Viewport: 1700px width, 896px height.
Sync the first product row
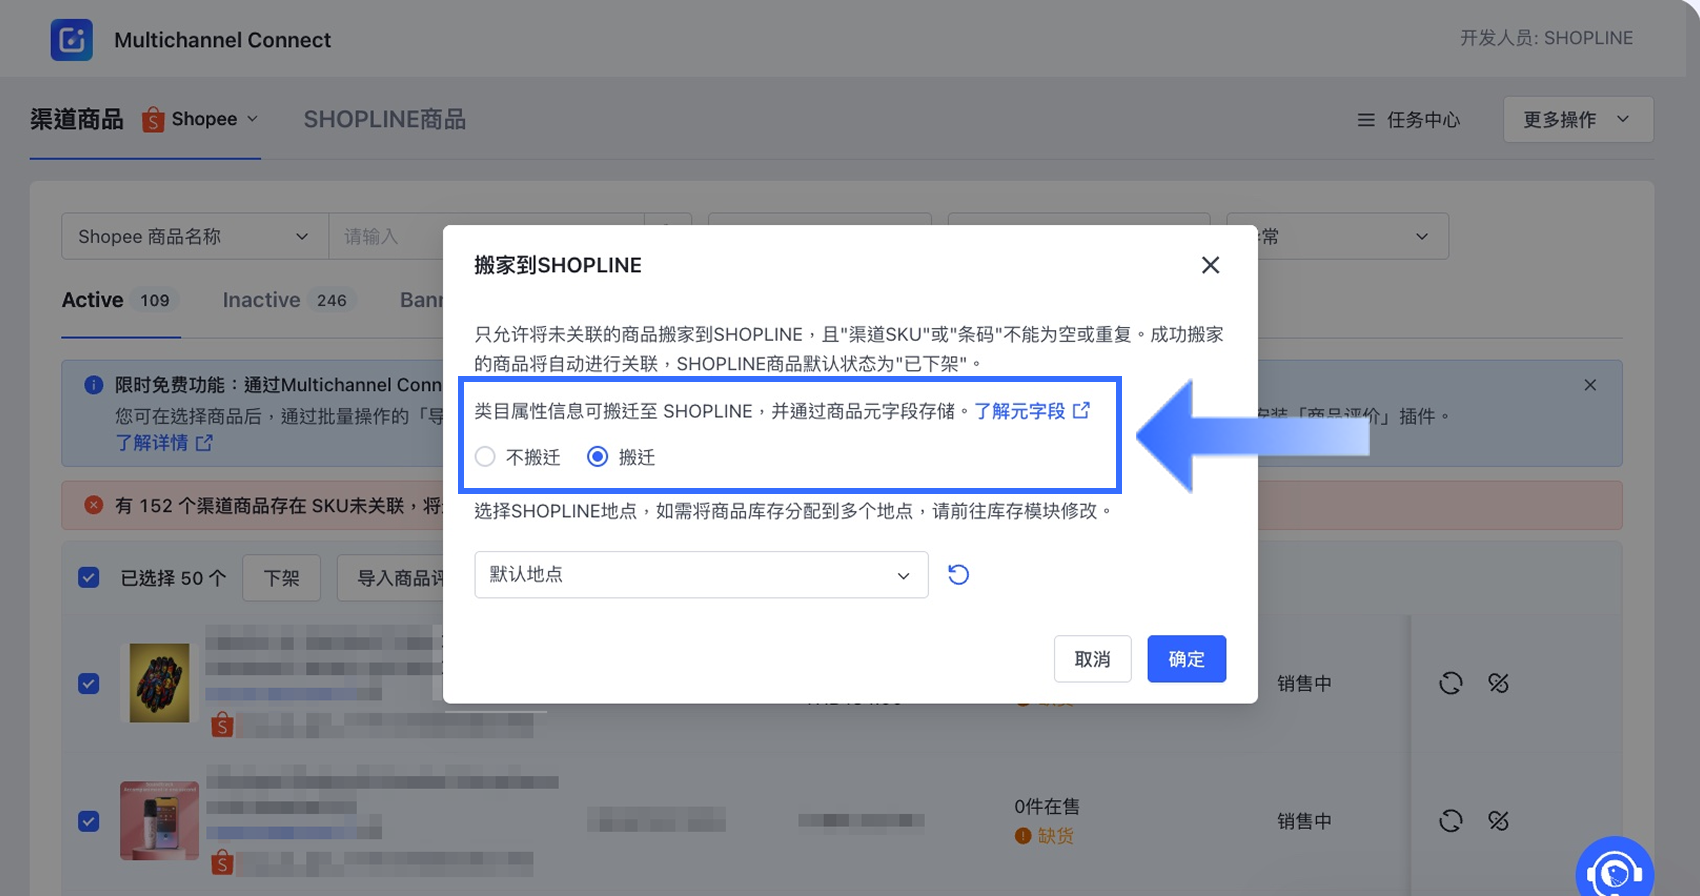pyautogui.click(x=1450, y=683)
